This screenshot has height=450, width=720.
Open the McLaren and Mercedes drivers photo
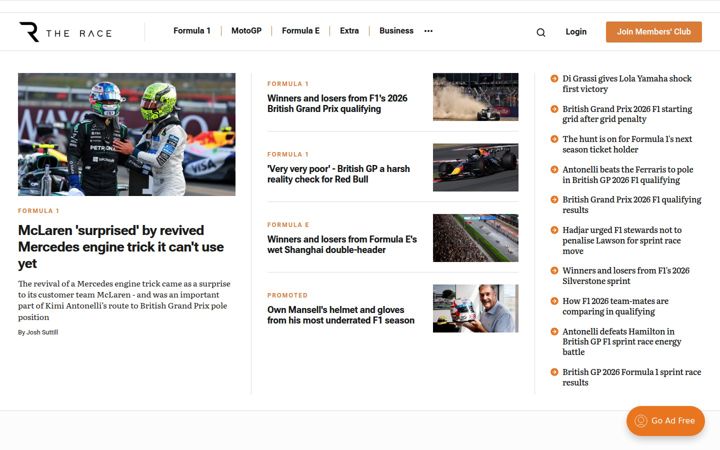pyautogui.click(x=127, y=135)
